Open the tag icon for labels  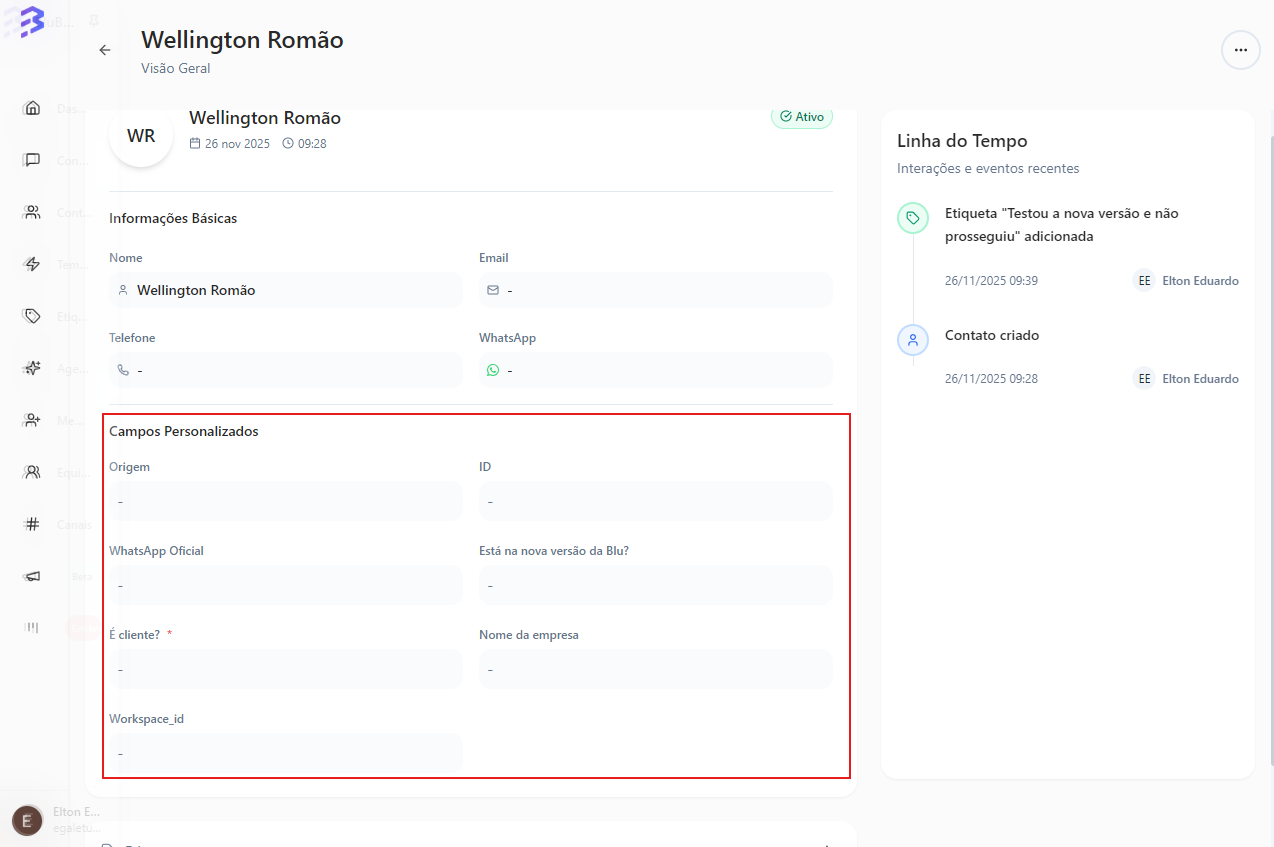coord(33,316)
